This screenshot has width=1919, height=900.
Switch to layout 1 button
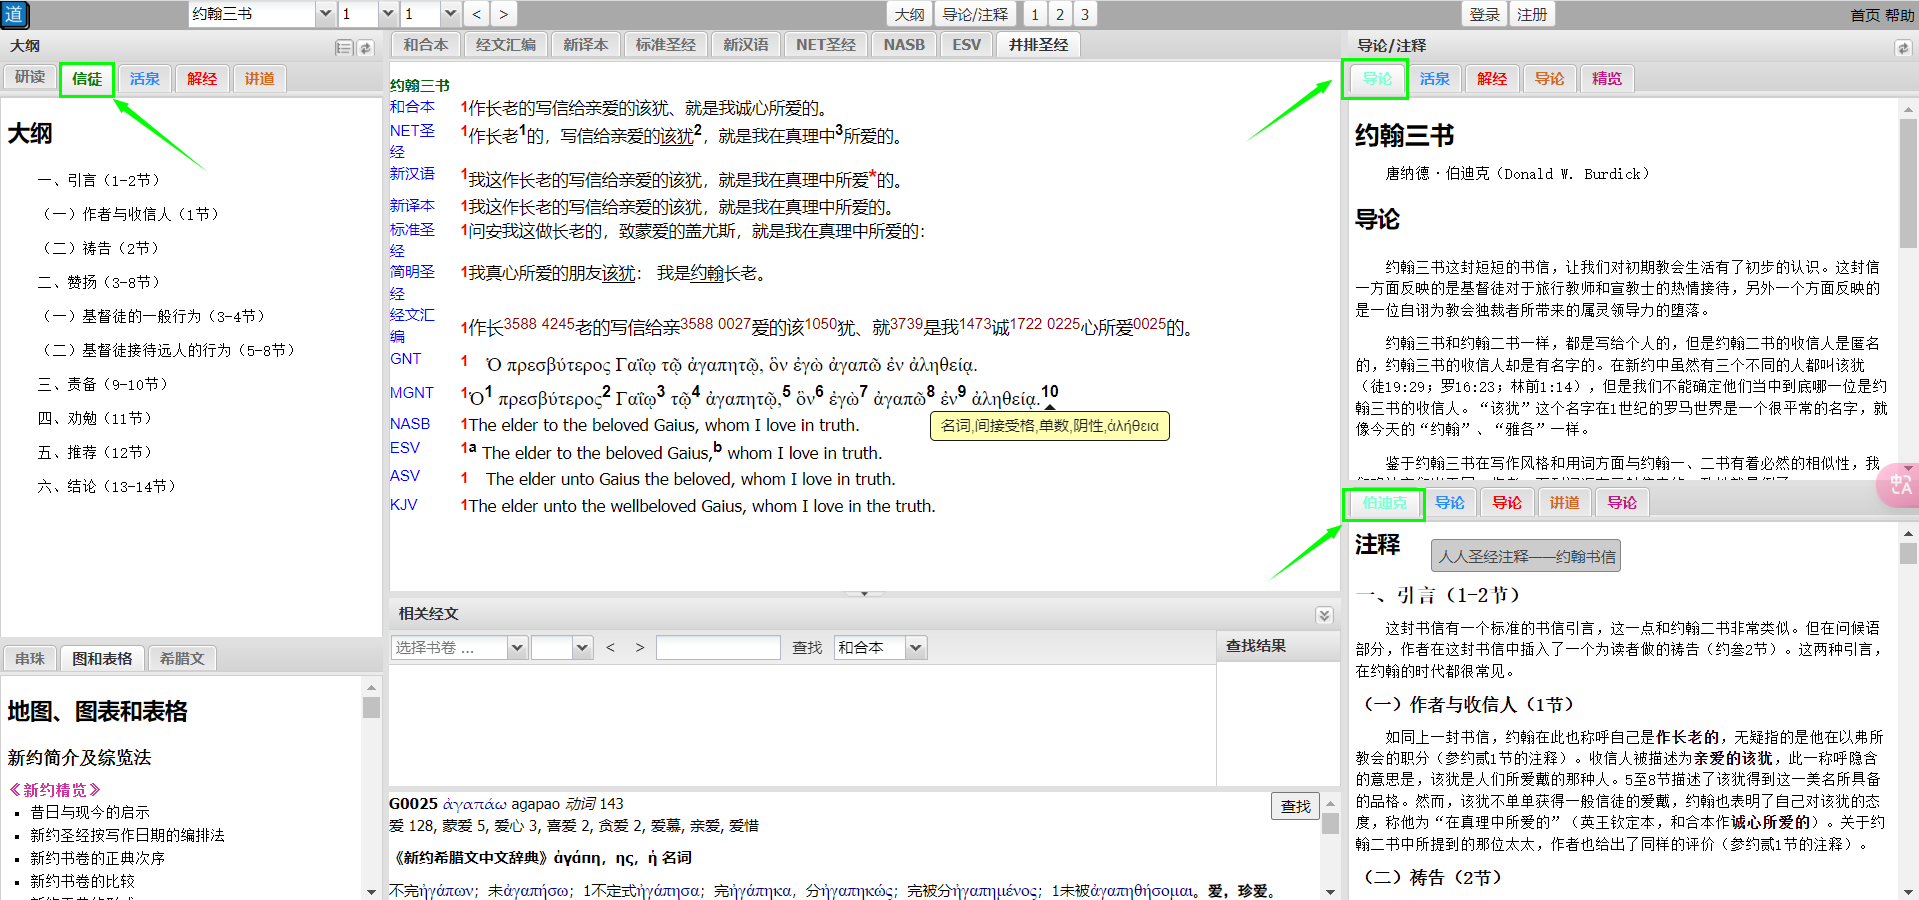tap(1035, 14)
